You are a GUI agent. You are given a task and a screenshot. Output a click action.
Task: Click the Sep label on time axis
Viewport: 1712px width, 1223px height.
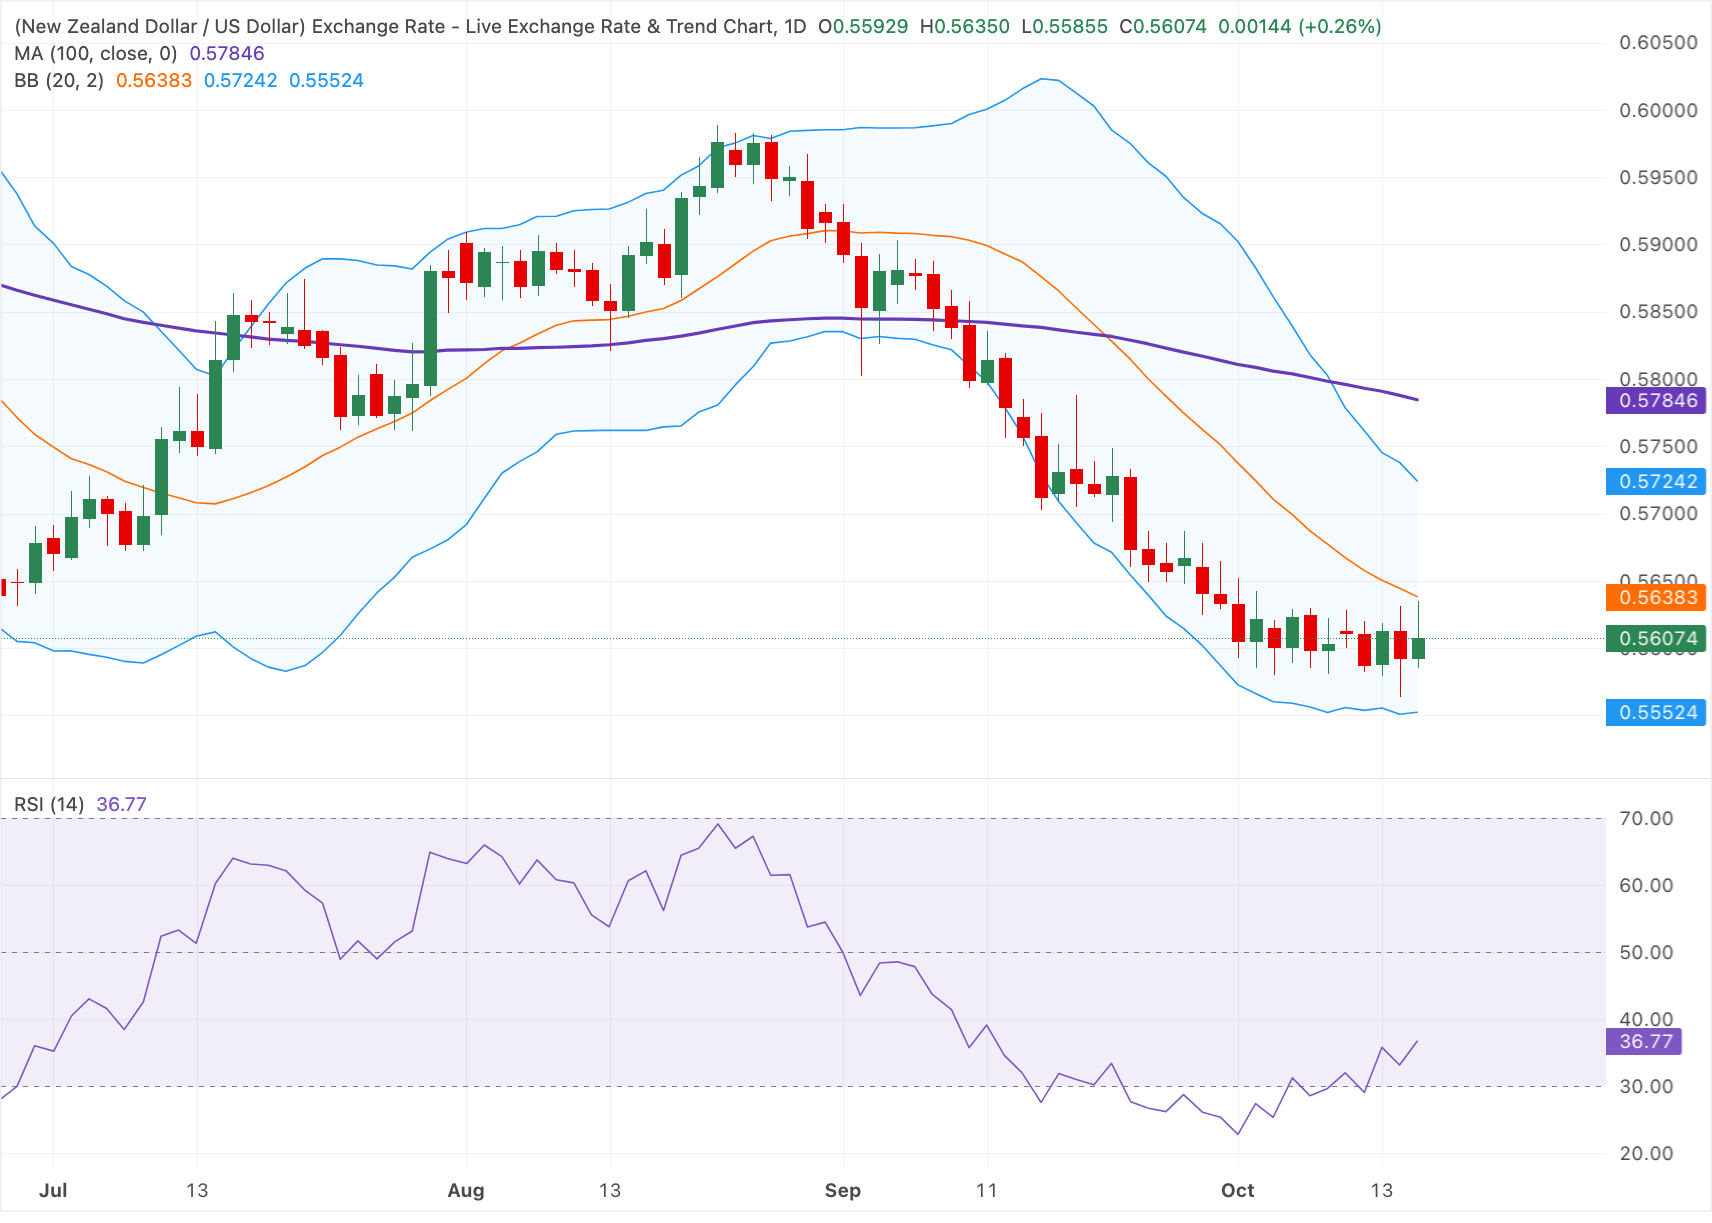click(x=843, y=1191)
